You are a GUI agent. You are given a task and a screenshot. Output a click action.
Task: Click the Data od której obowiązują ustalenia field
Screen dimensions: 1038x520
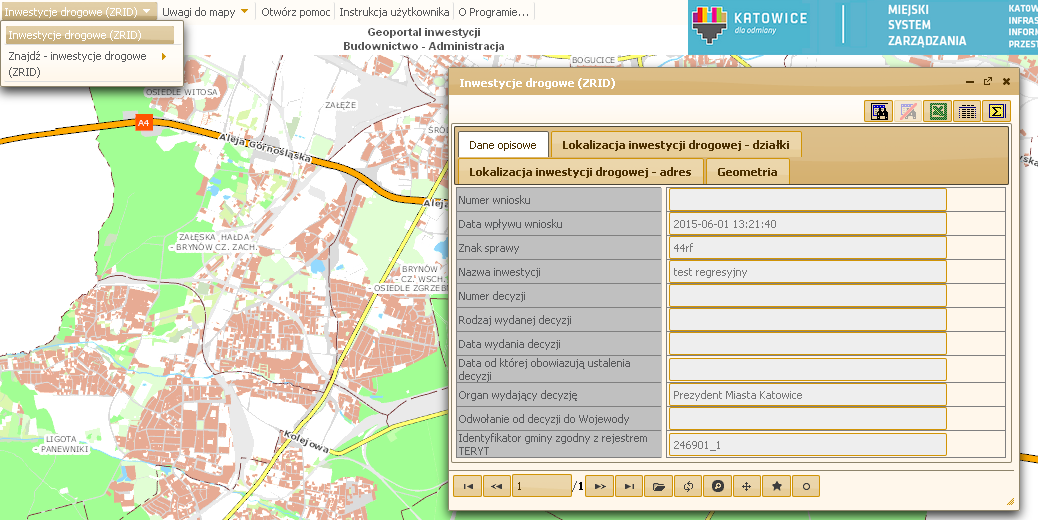[x=808, y=369]
